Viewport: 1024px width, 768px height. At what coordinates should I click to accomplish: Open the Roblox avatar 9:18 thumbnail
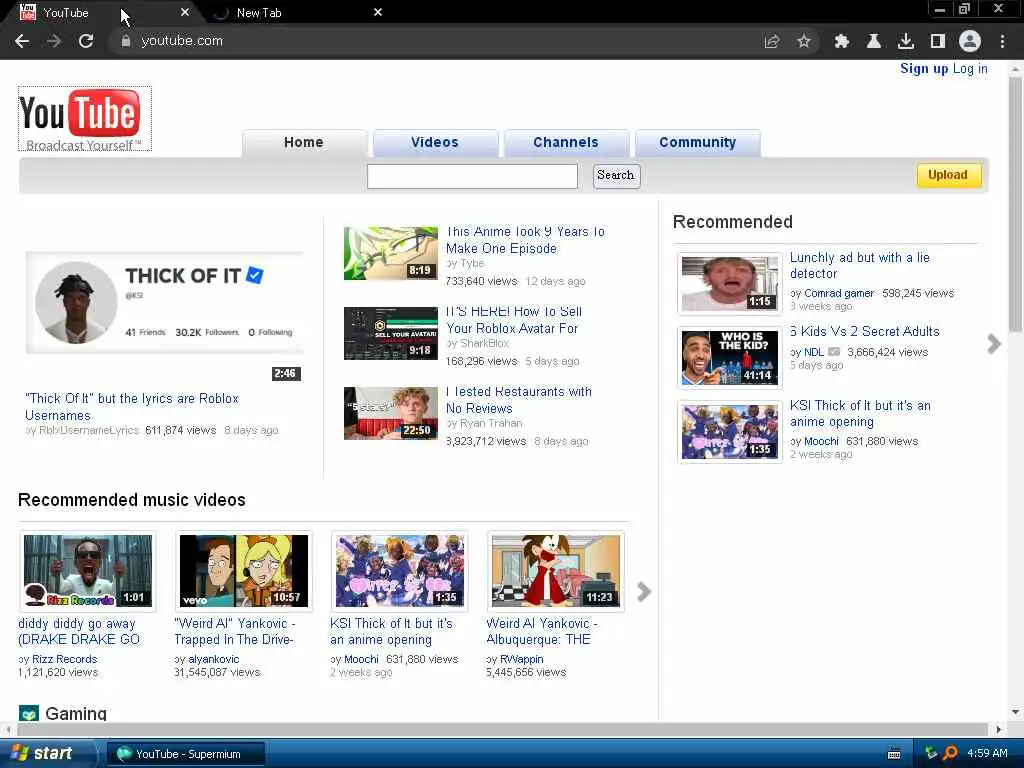(391, 333)
